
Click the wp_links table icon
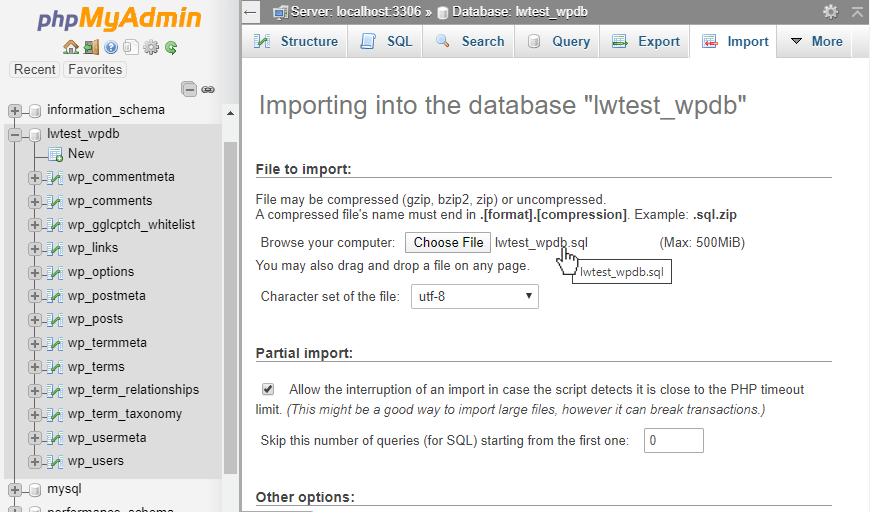click(54, 249)
